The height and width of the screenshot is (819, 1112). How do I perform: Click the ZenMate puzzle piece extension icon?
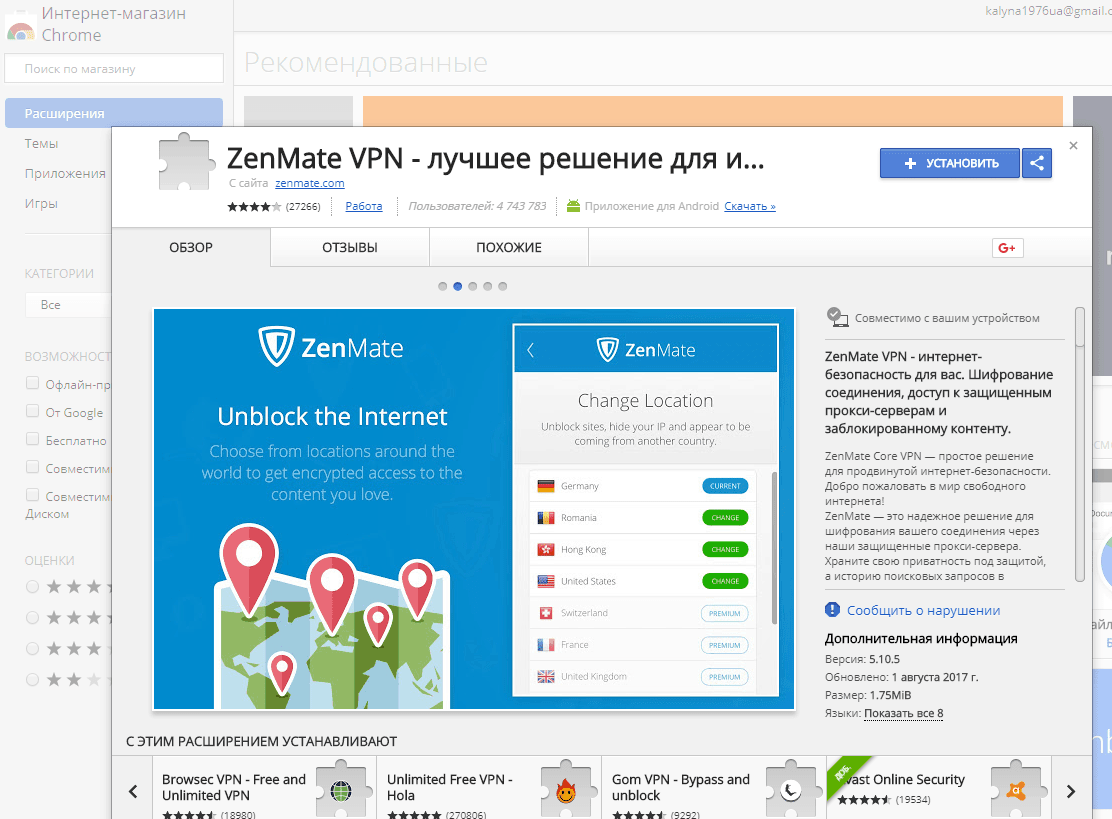coord(186,162)
